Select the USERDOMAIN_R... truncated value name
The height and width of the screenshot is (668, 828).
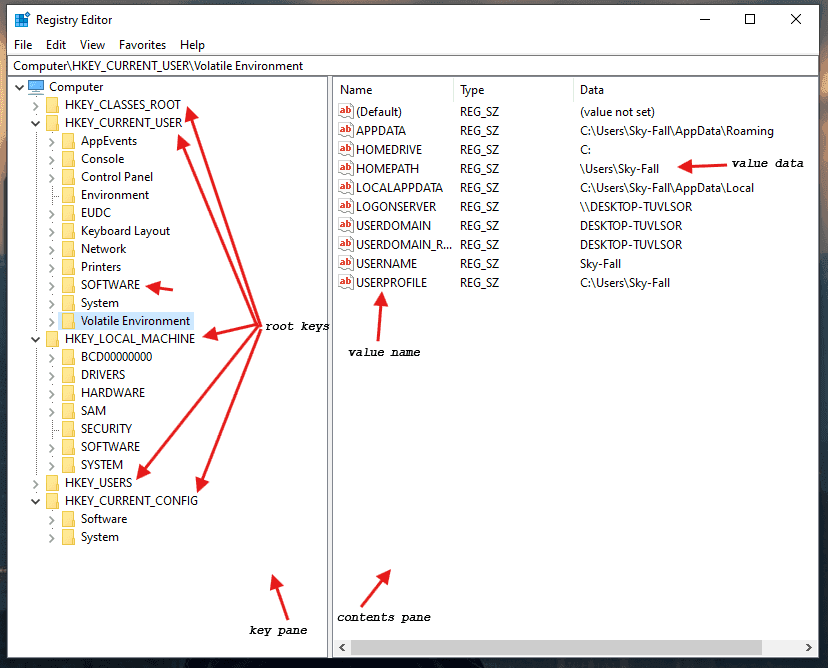(404, 244)
